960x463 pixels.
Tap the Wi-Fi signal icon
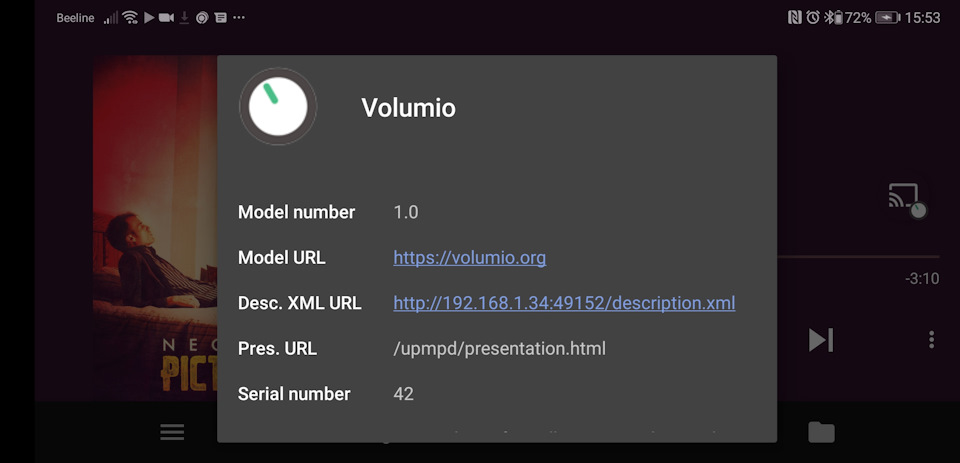click(130, 17)
